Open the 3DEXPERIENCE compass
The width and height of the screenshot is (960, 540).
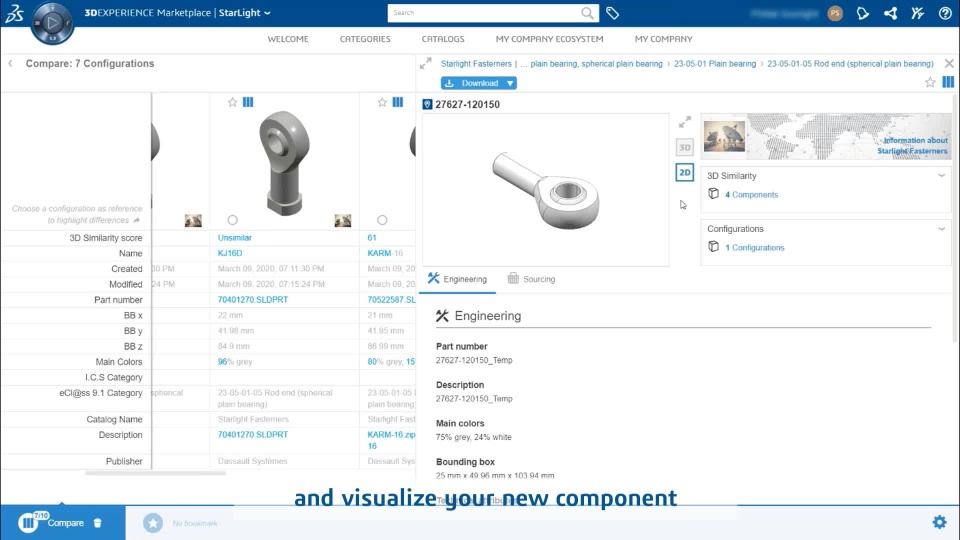tap(52, 23)
